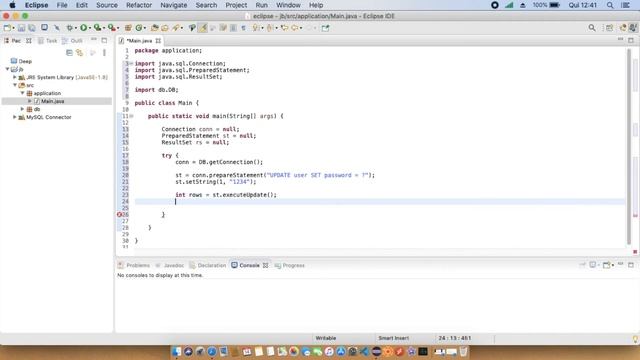This screenshot has width=640, height=360.
Task: Open the Source menu
Action: click(107, 5)
